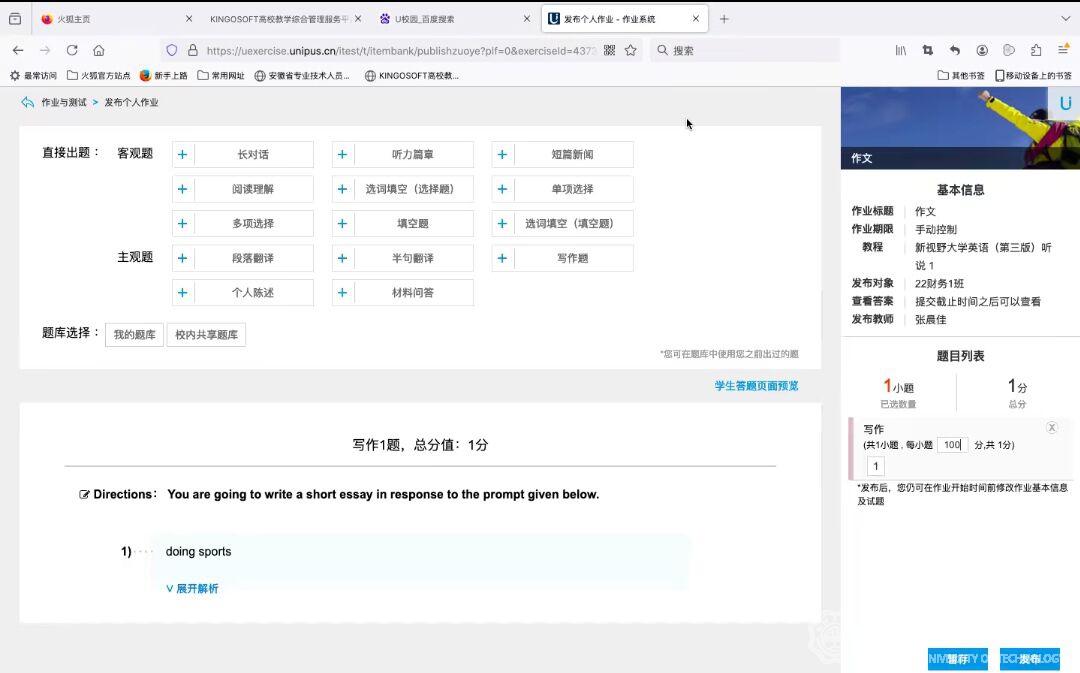Switch to the 火狐主页 browser tab
The image size is (1080, 673).
click(x=80, y=18)
